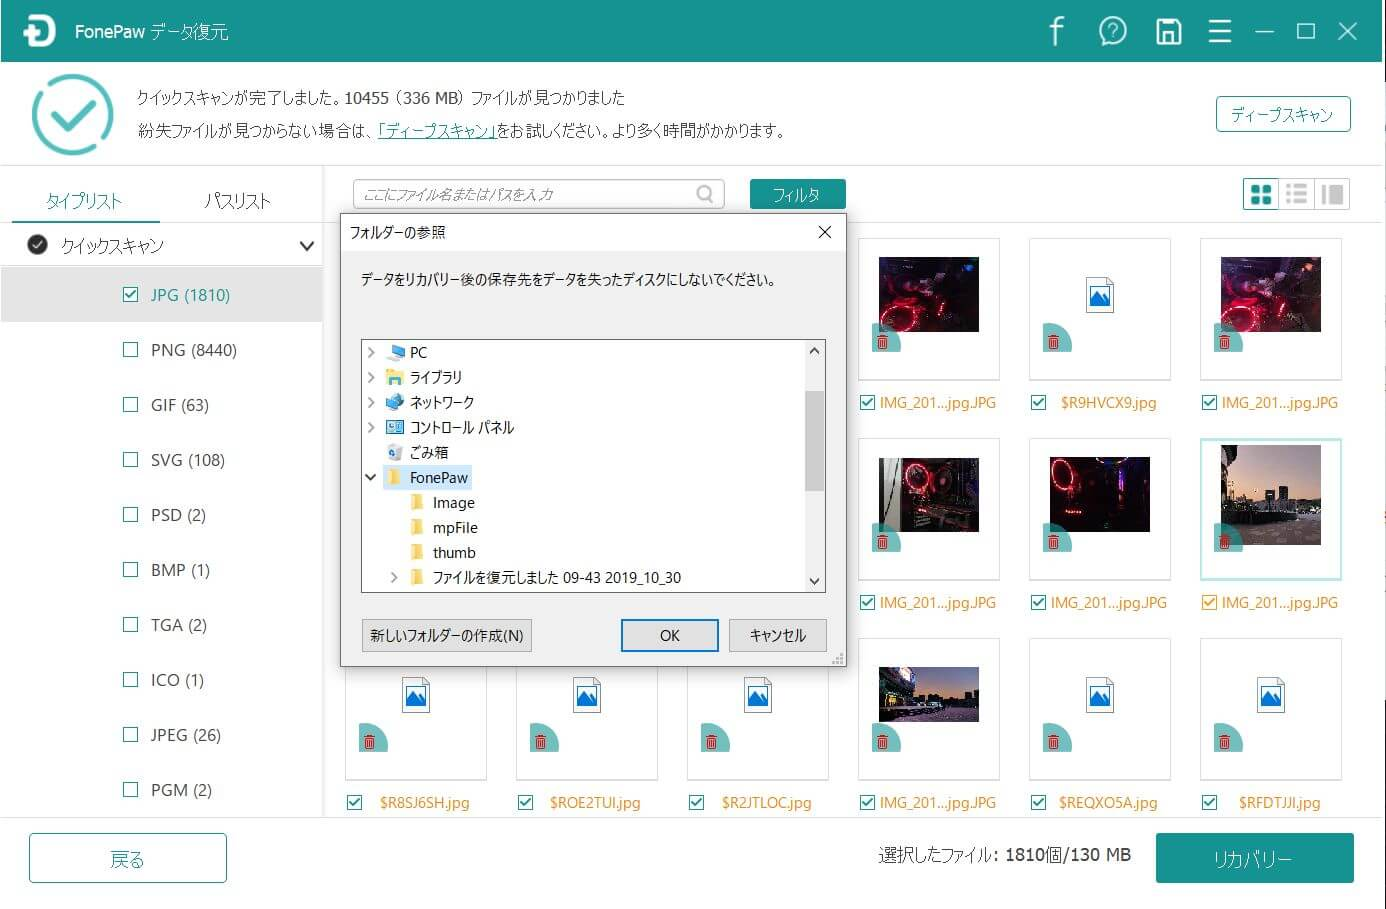Click trash badge on $R9HVCX9.jpg thumbnail
The width and height of the screenshot is (1386, 909).
tap(1055, 339)
